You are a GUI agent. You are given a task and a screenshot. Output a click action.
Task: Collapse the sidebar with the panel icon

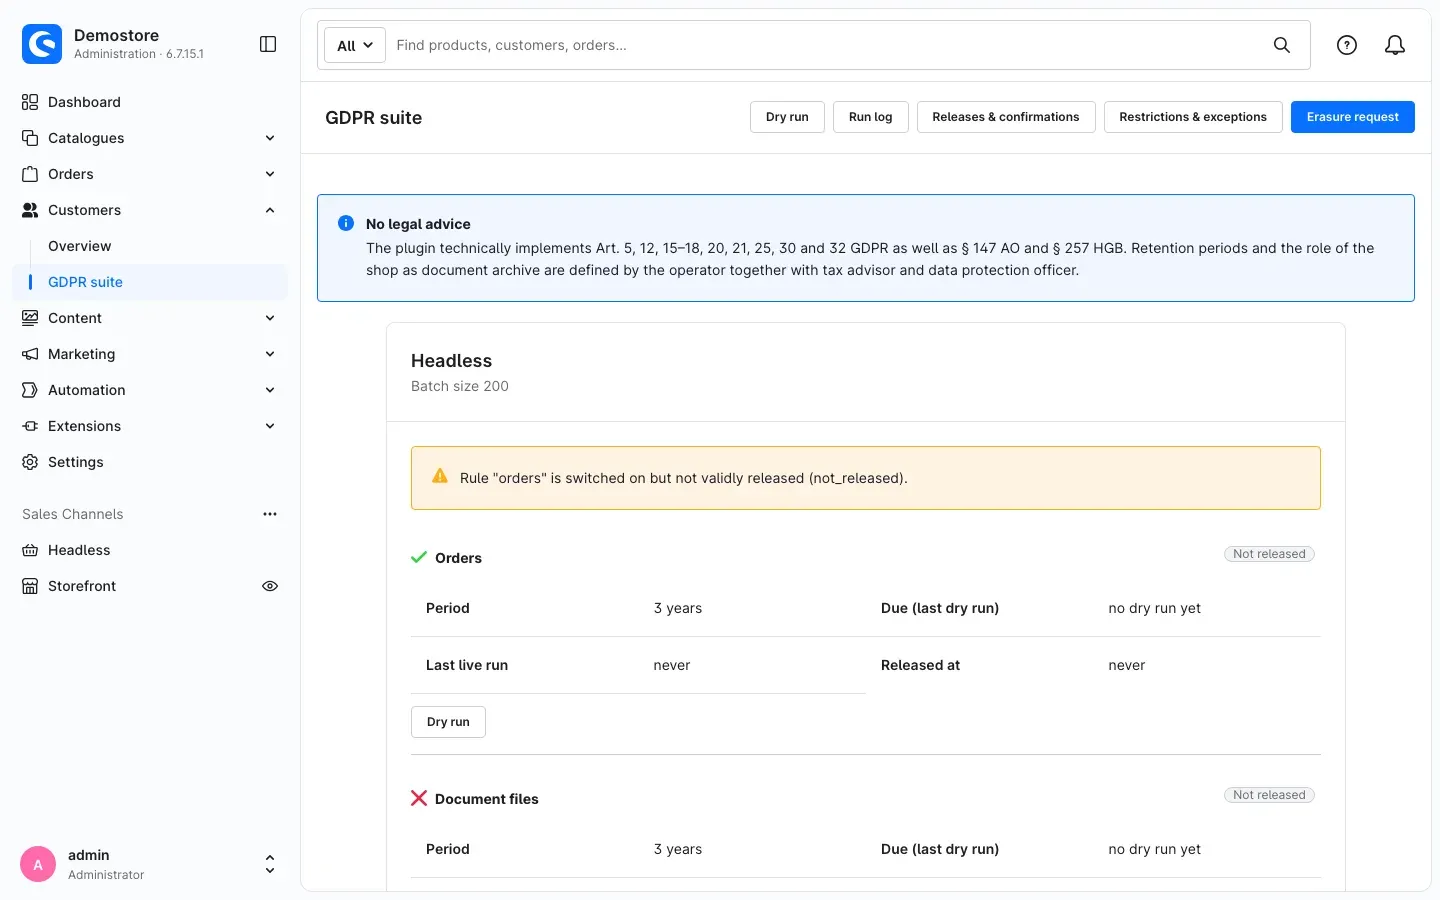point(268,44)
